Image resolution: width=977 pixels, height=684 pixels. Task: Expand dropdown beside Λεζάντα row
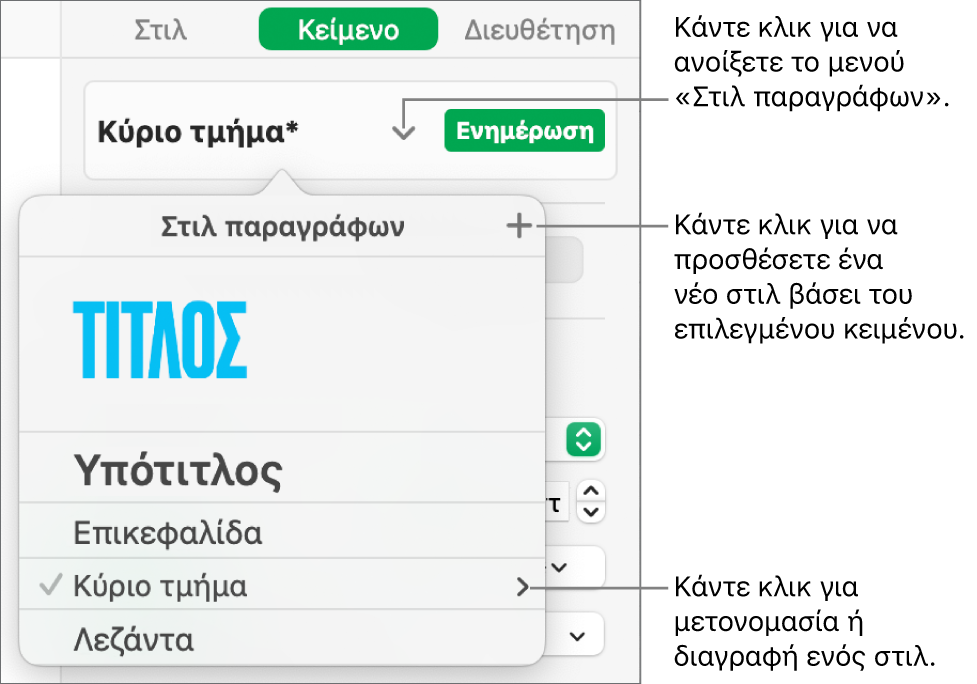pyautogui.click(x=578, y=636)
